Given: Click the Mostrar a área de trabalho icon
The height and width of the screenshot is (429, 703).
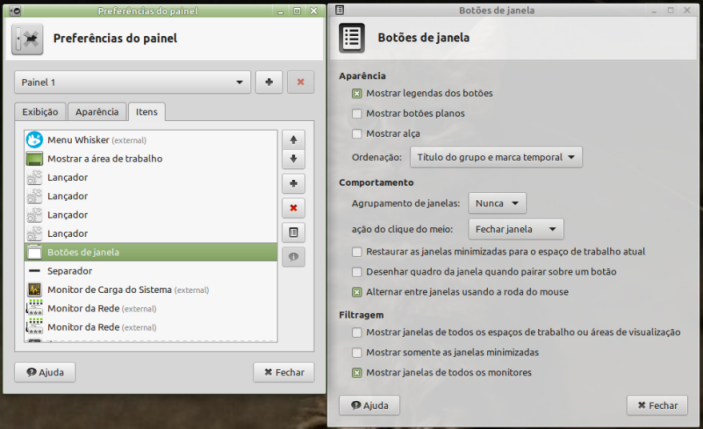Looking at the screenshot, I should [x=35, y=159].
